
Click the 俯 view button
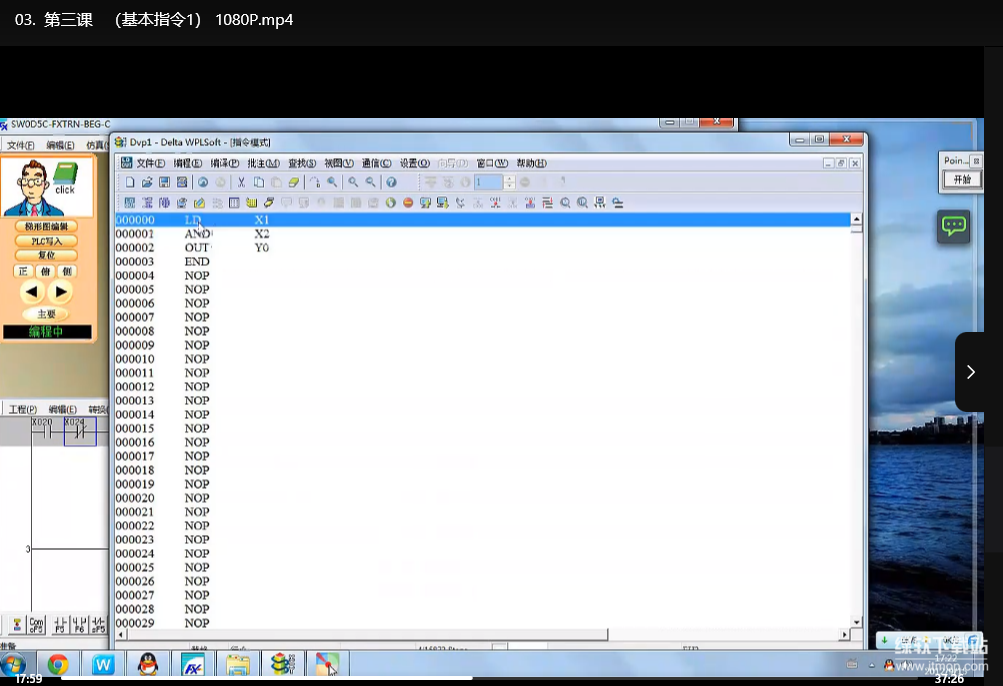[45, 271]
